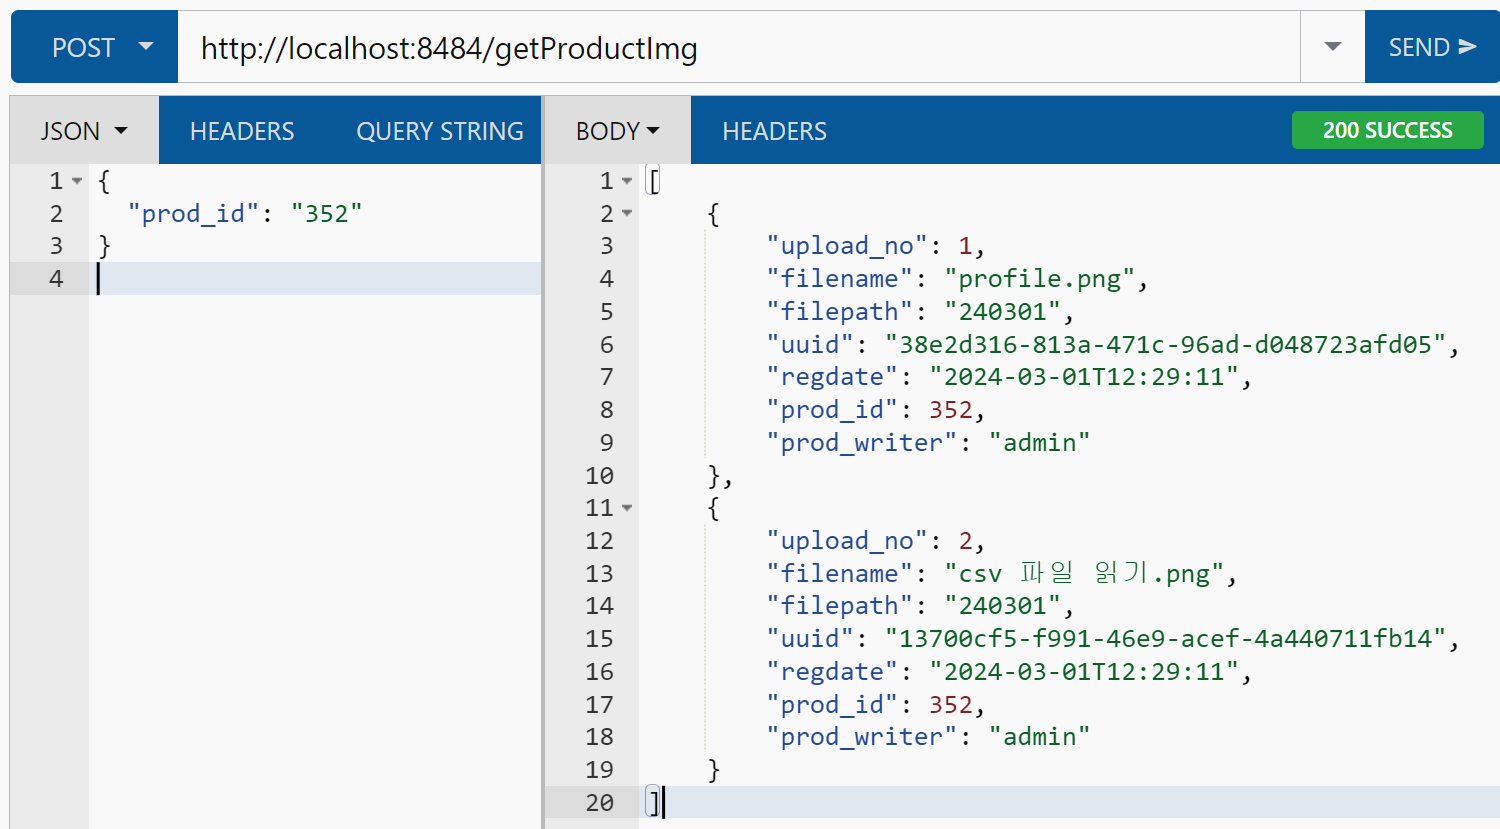Click the URL field with localhost:8484/getProductImg
Image resolution: width=1500 pixels, height=829 pixels.
coord(738,47)
